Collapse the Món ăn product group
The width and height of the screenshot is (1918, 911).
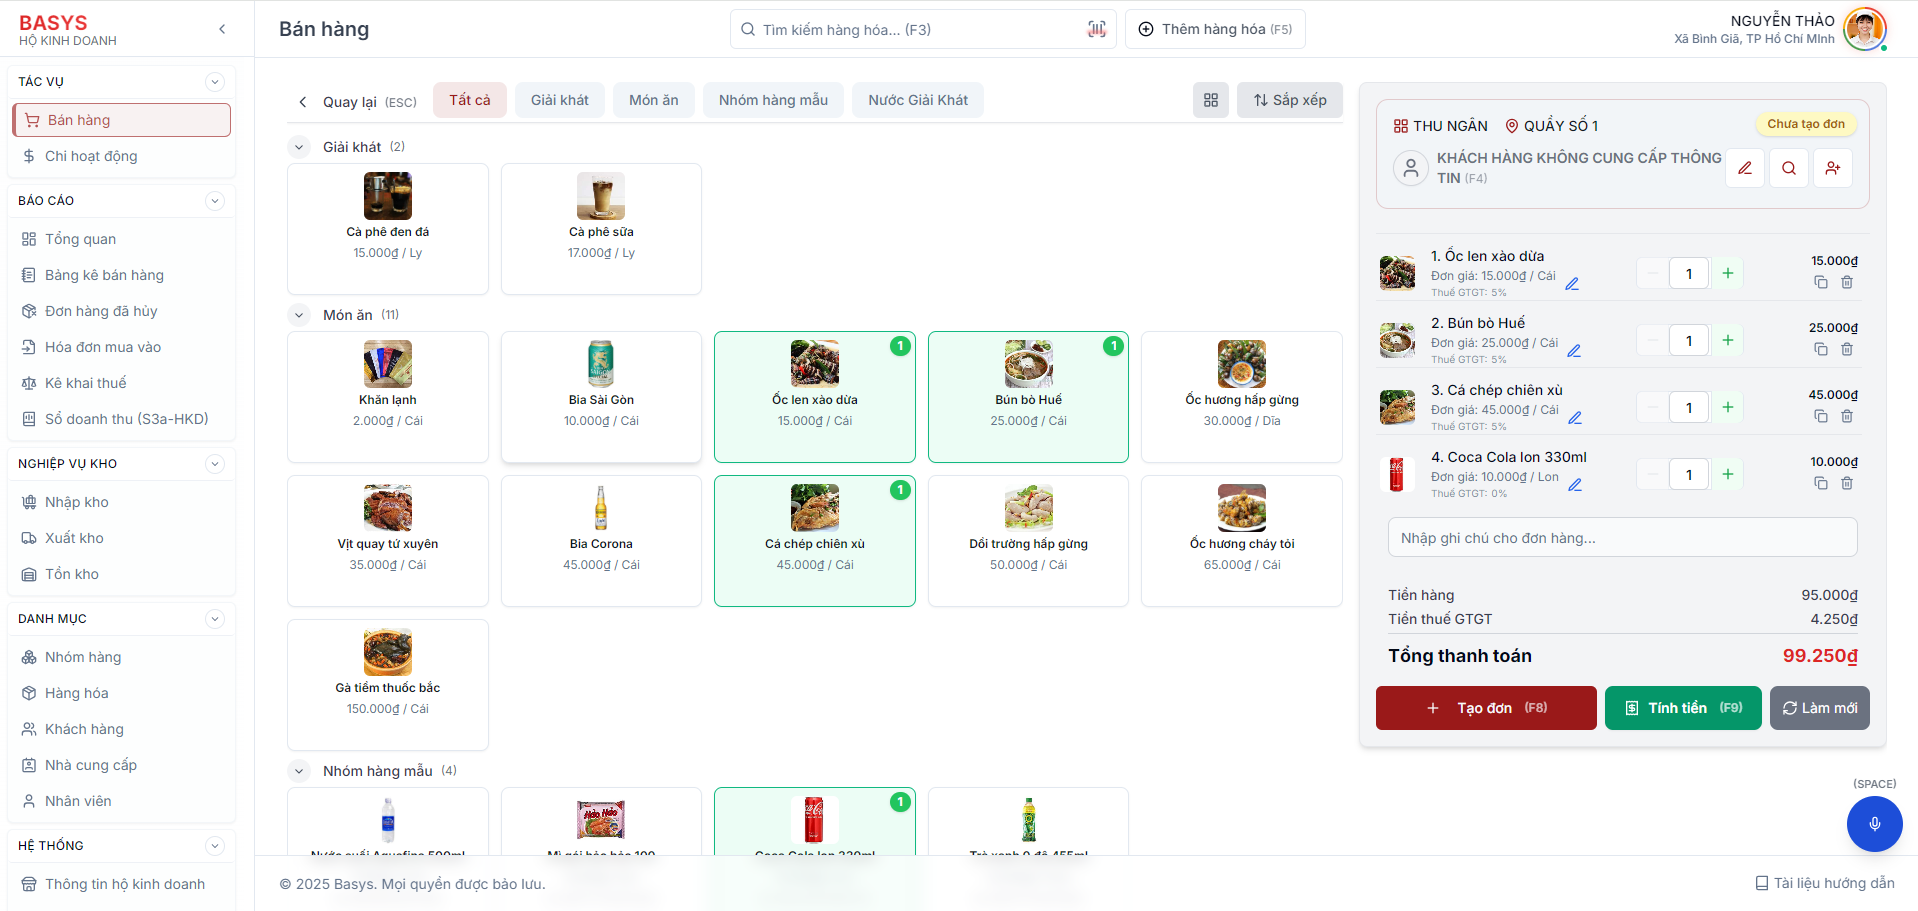(x=299, y=315)
